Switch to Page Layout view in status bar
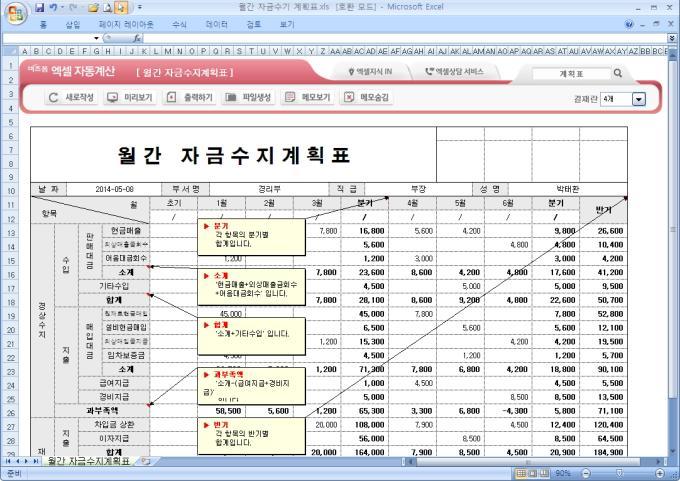The height and width of the screenshot is (481, 680). click(533, 473)
